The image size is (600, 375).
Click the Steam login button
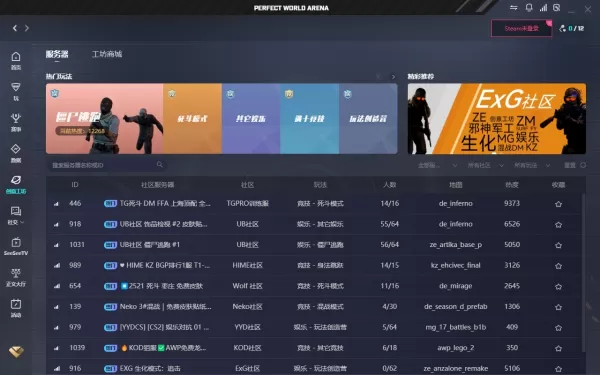click(x=522, y=28)
